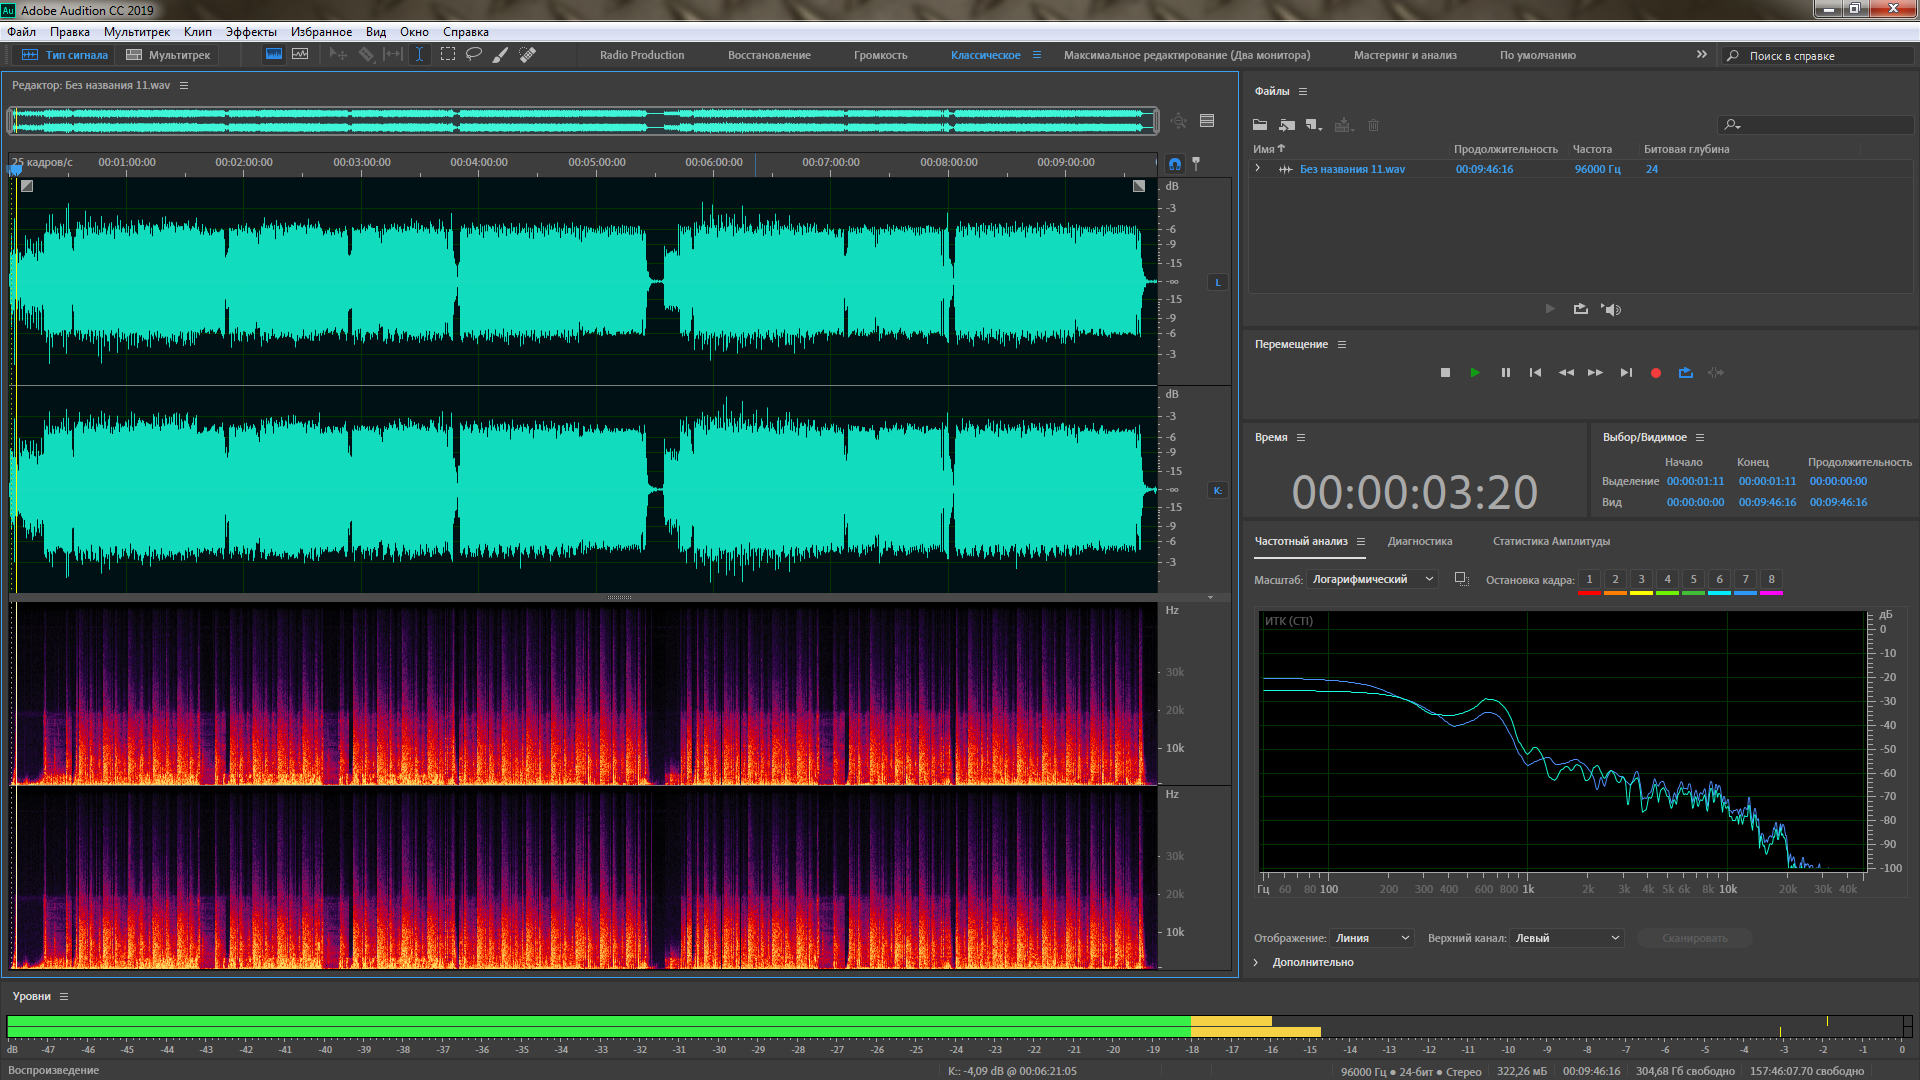Move playhead to previous marker
The image size is (1920, 1080).
point(1535,372)
